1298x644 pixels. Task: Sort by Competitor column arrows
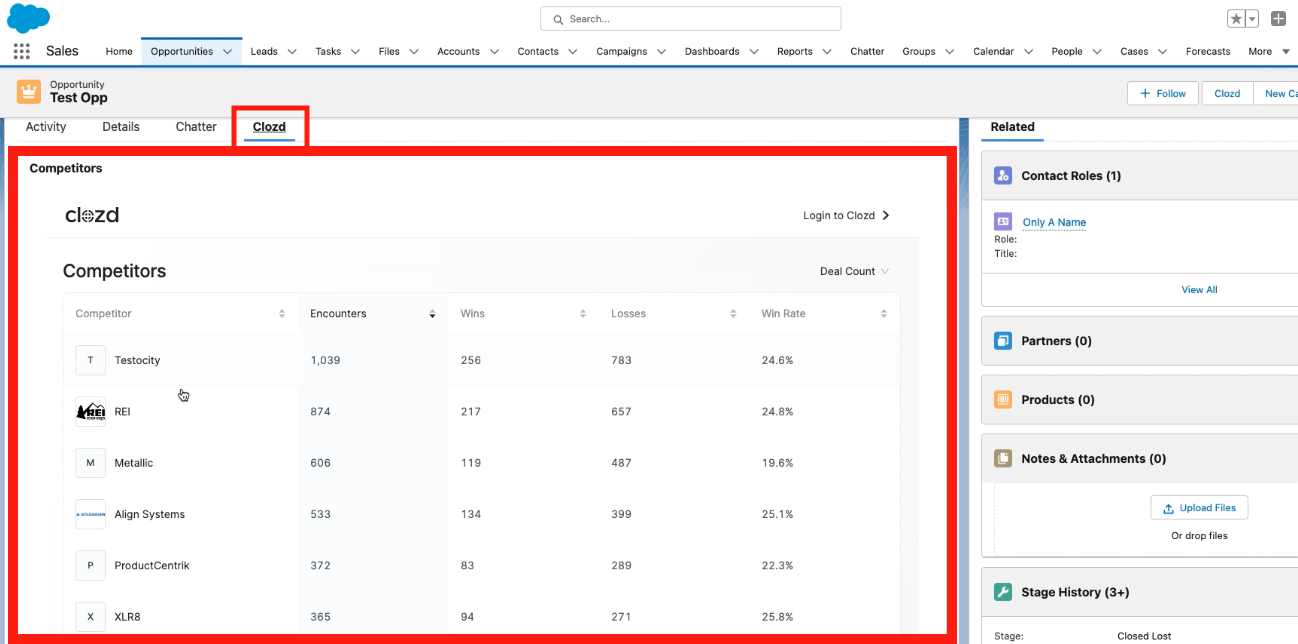282,314
